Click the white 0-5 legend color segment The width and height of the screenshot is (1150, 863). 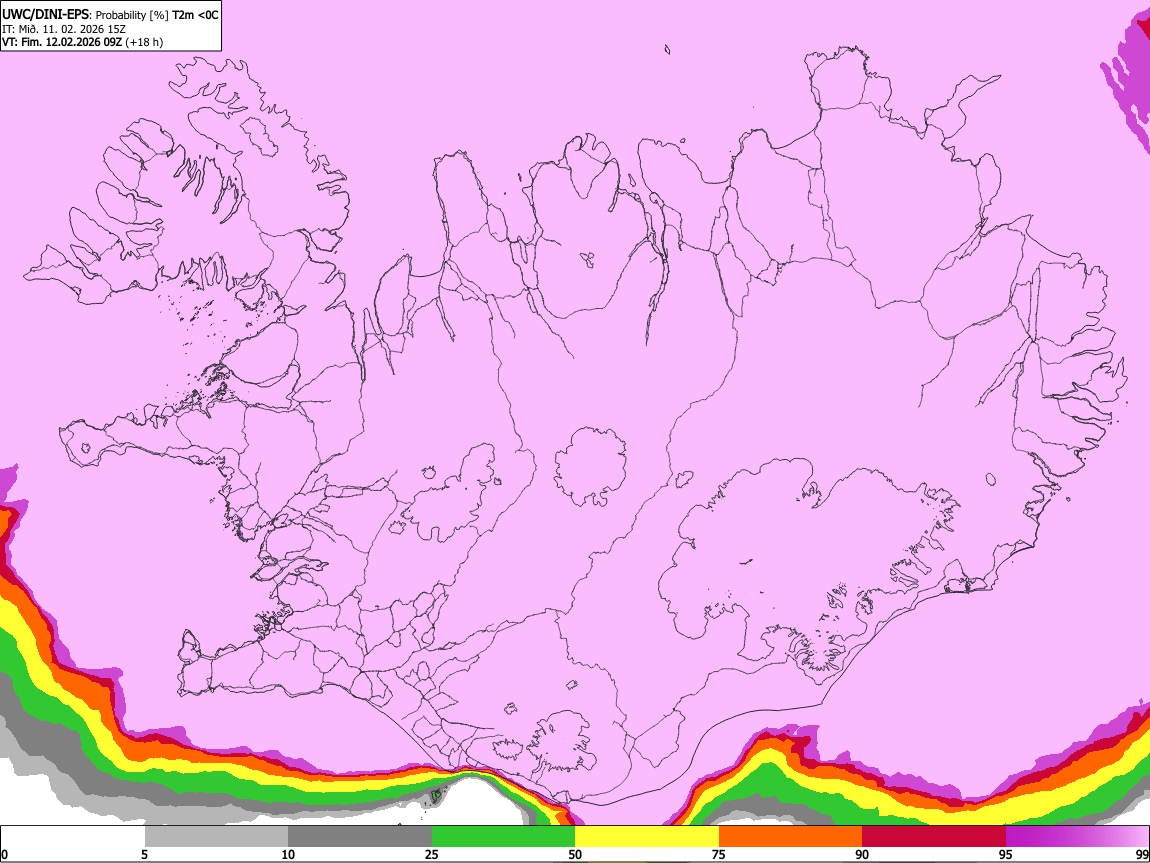[73, 837]
